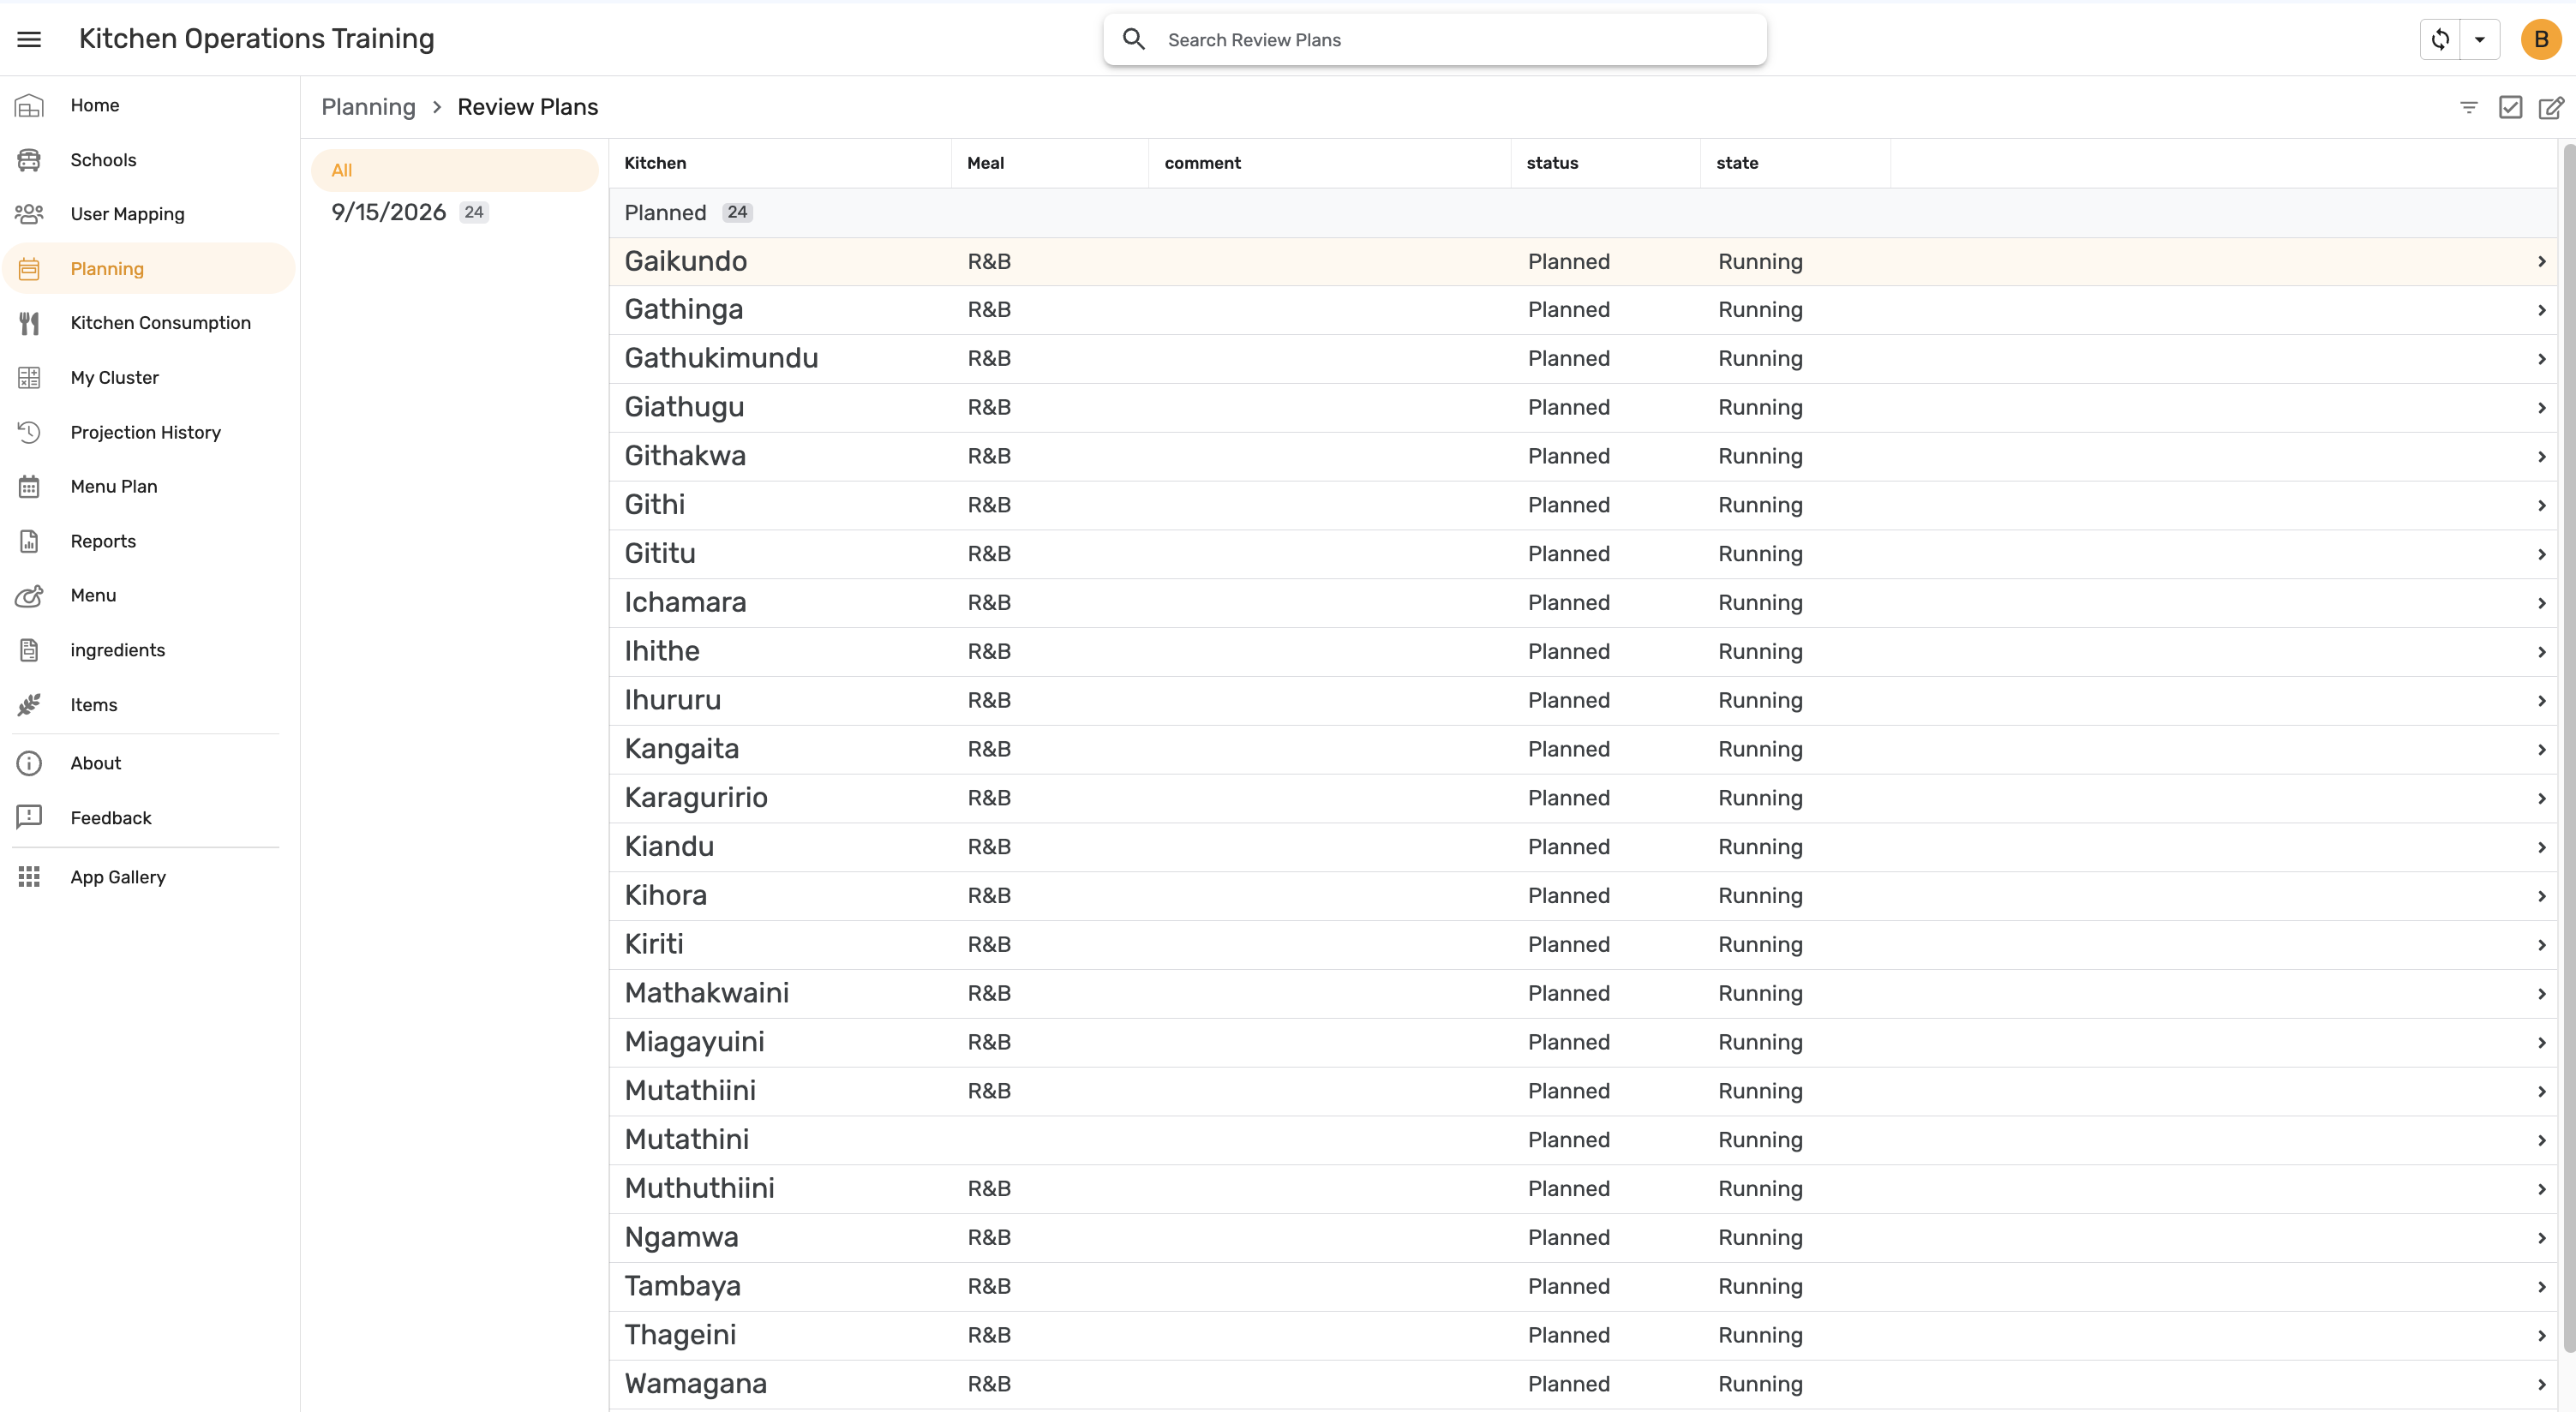Image resolution: width=2576 pixels, height=1412 pixels.
Task: Toggle the multi-select checkbox icon
Action: pyautogui.click(x=2510, y=107)
